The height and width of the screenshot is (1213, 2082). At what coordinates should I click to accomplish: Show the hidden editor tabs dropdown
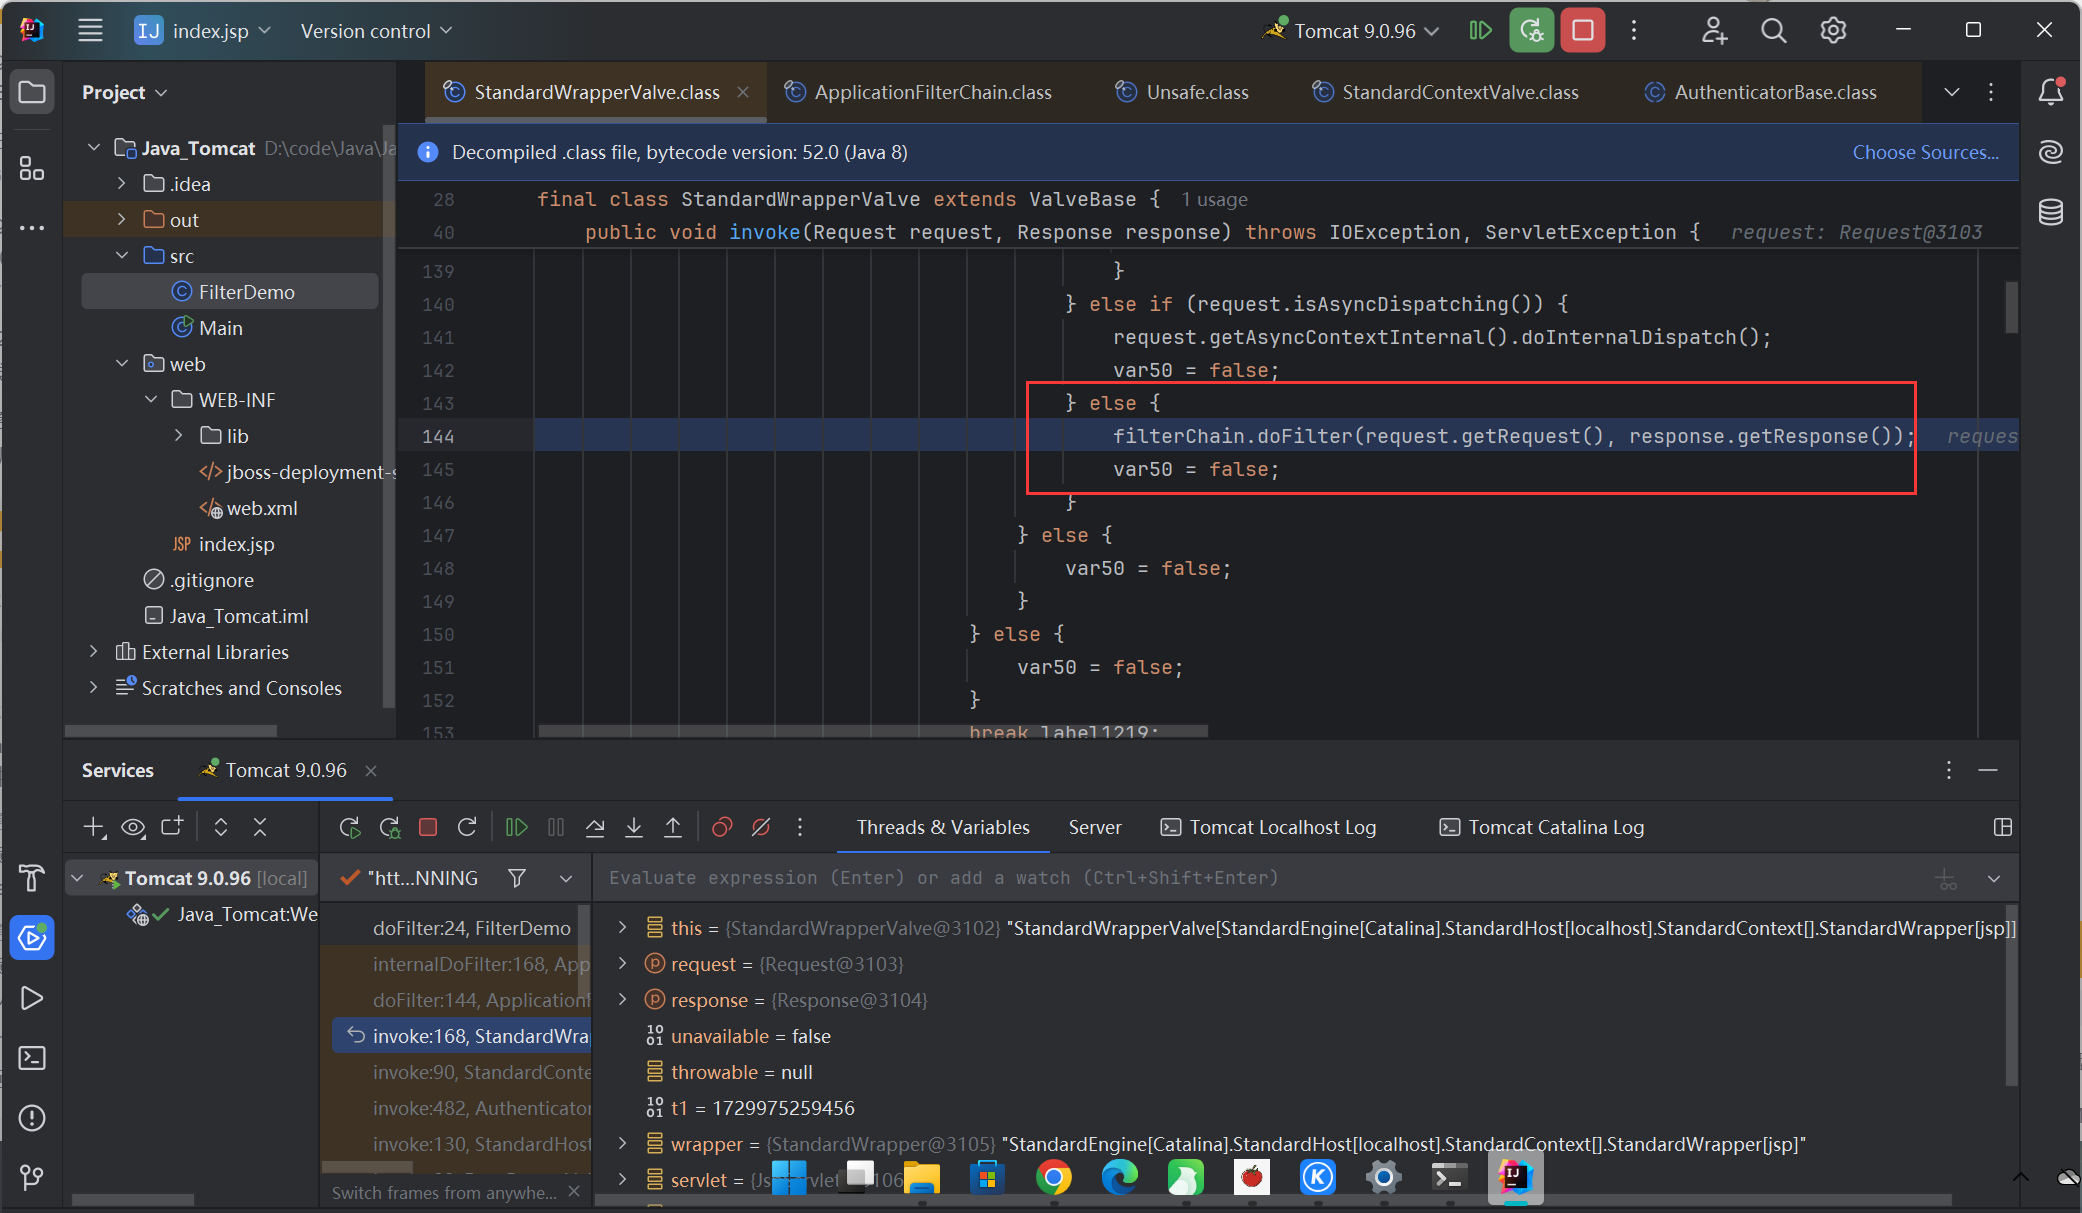pos(1951,92)
